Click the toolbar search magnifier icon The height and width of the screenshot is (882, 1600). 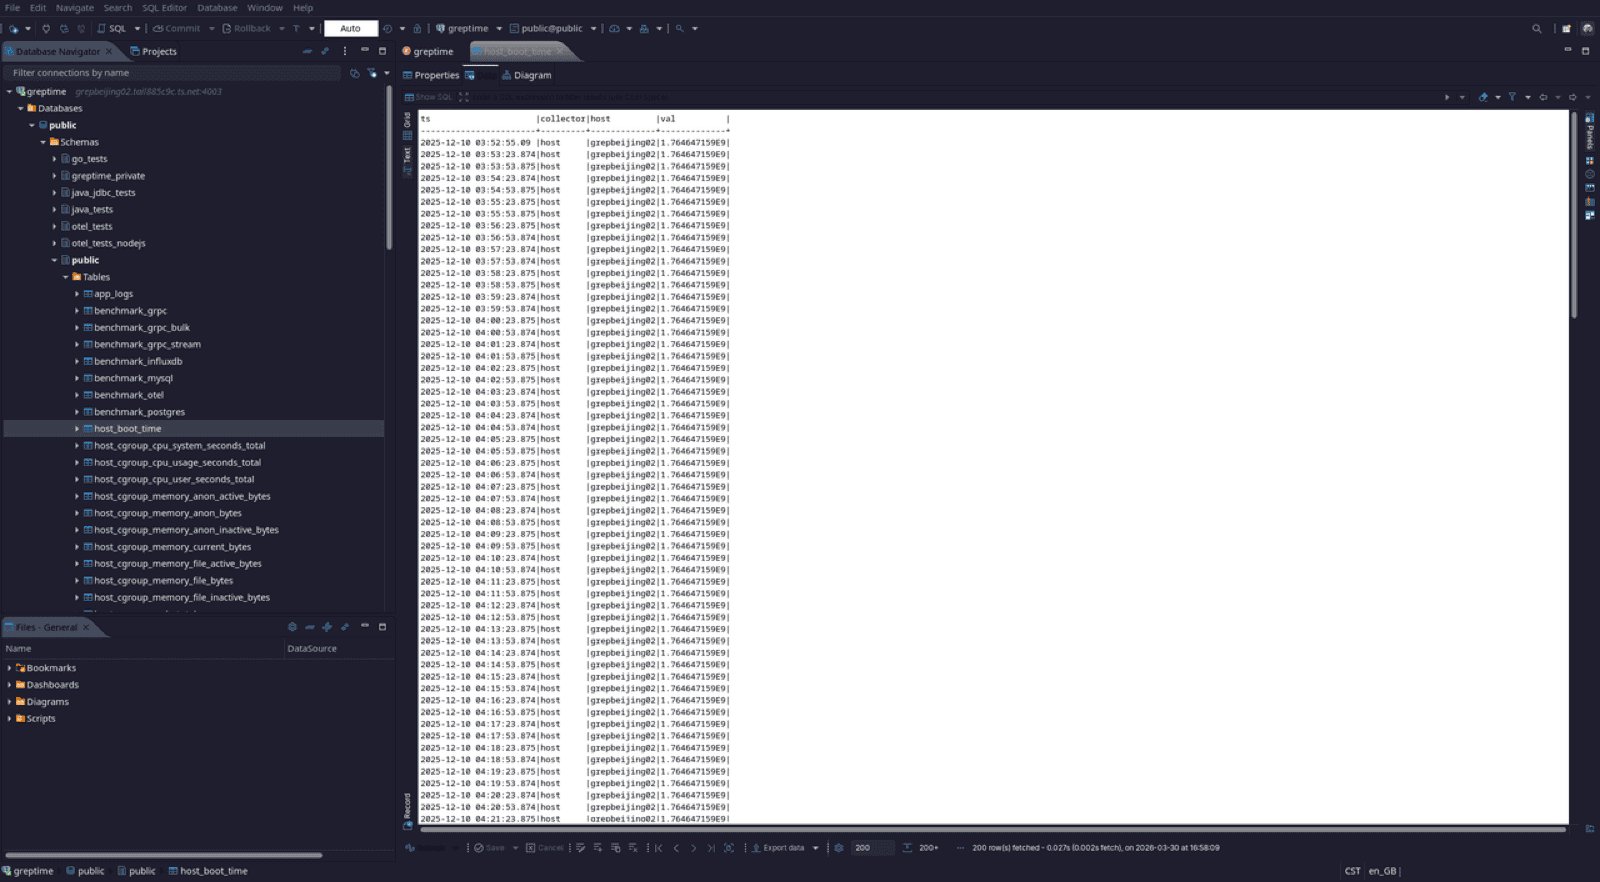coord(680,28)
